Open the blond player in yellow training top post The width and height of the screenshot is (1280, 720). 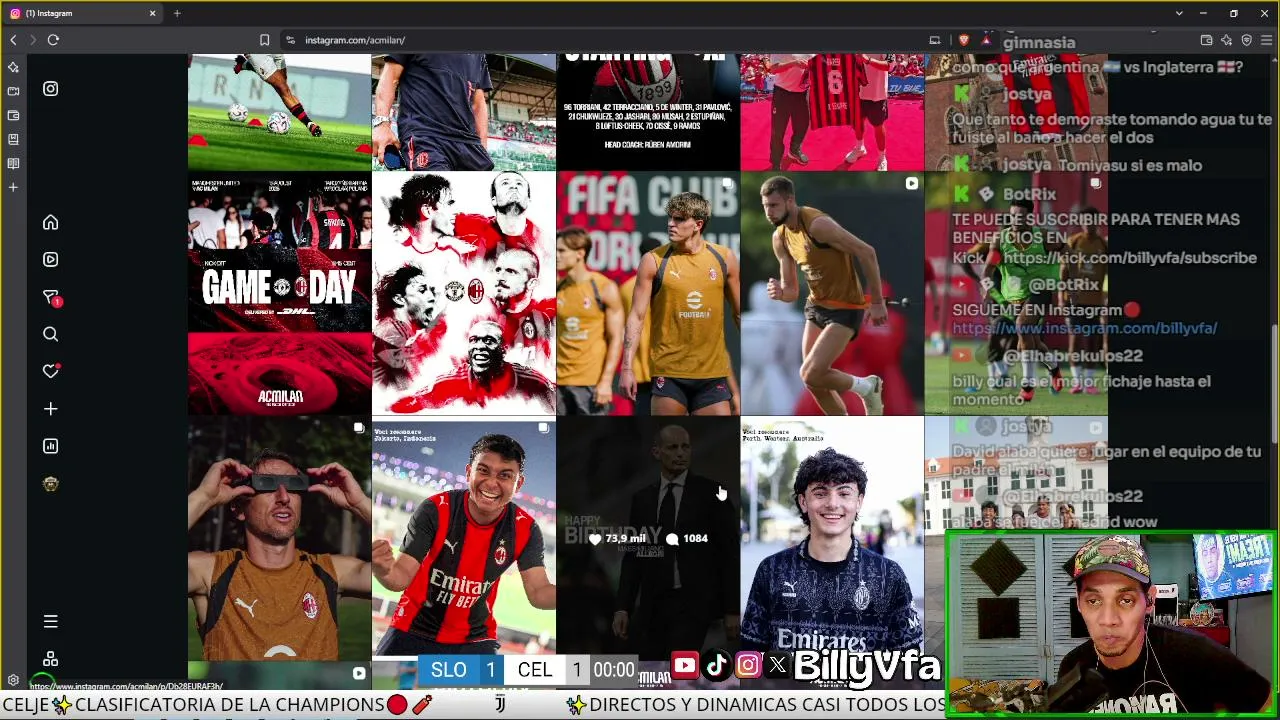coord(647,293)
